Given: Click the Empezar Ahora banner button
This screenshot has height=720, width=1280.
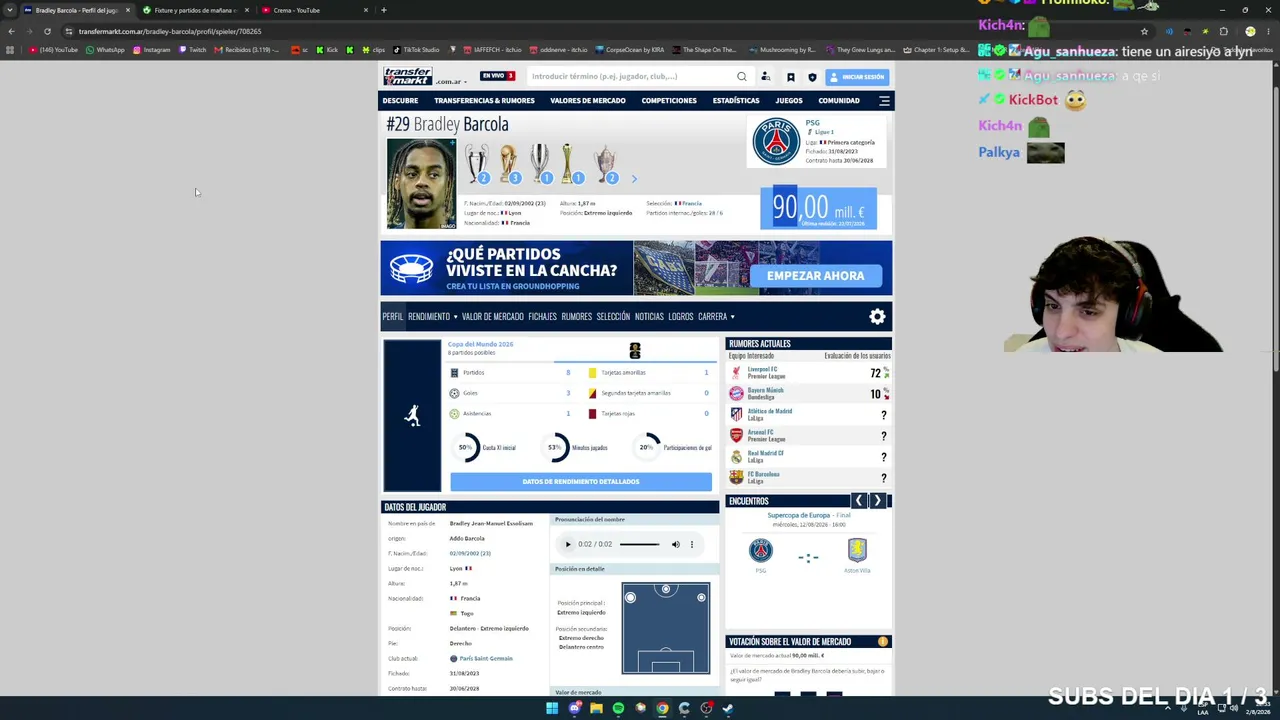Looking at the screenshot, I should point(816,276).
